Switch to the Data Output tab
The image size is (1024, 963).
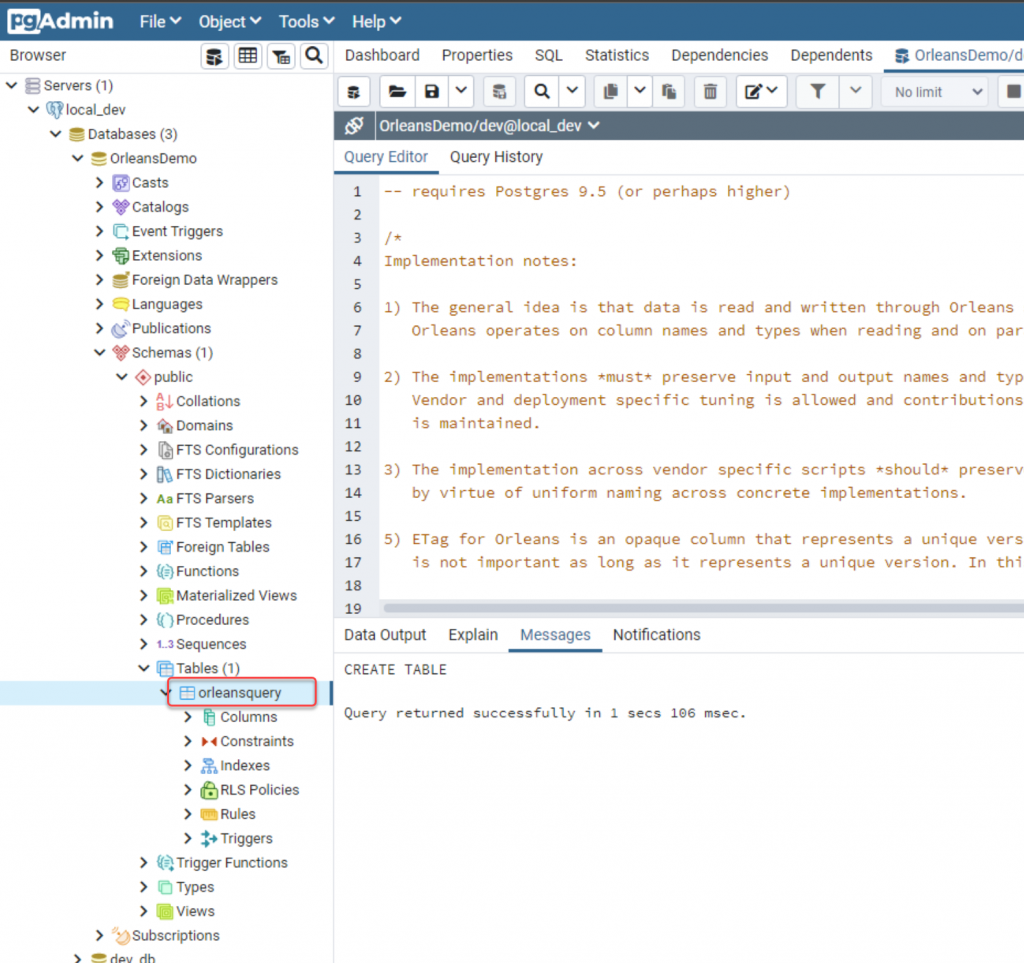[385, 635]
